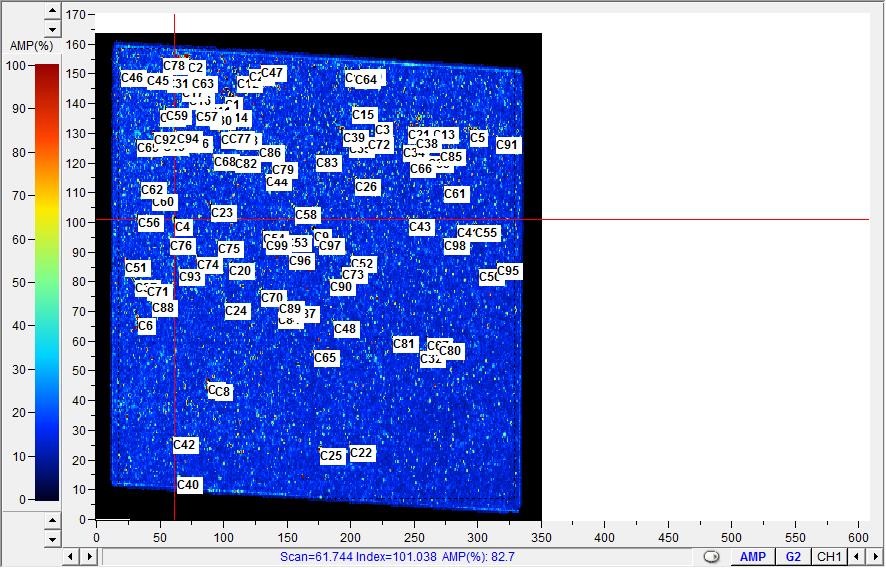Image resolution: width=886 pixels, height=568 pixels.
Task: Select the AMP tab
Action: click(753, 557)
